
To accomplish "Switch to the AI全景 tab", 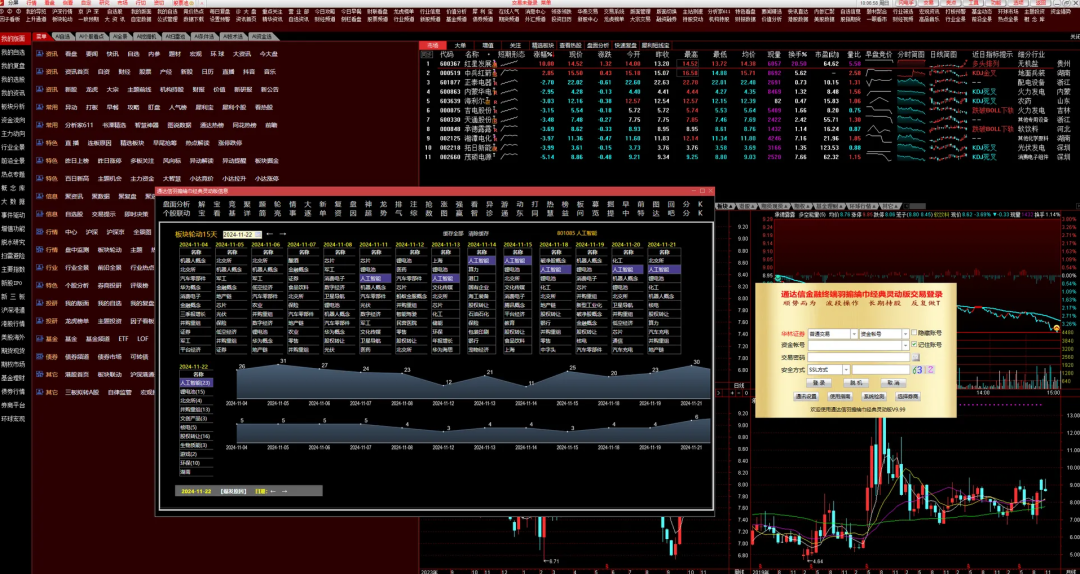I will (x=121, y=37).
